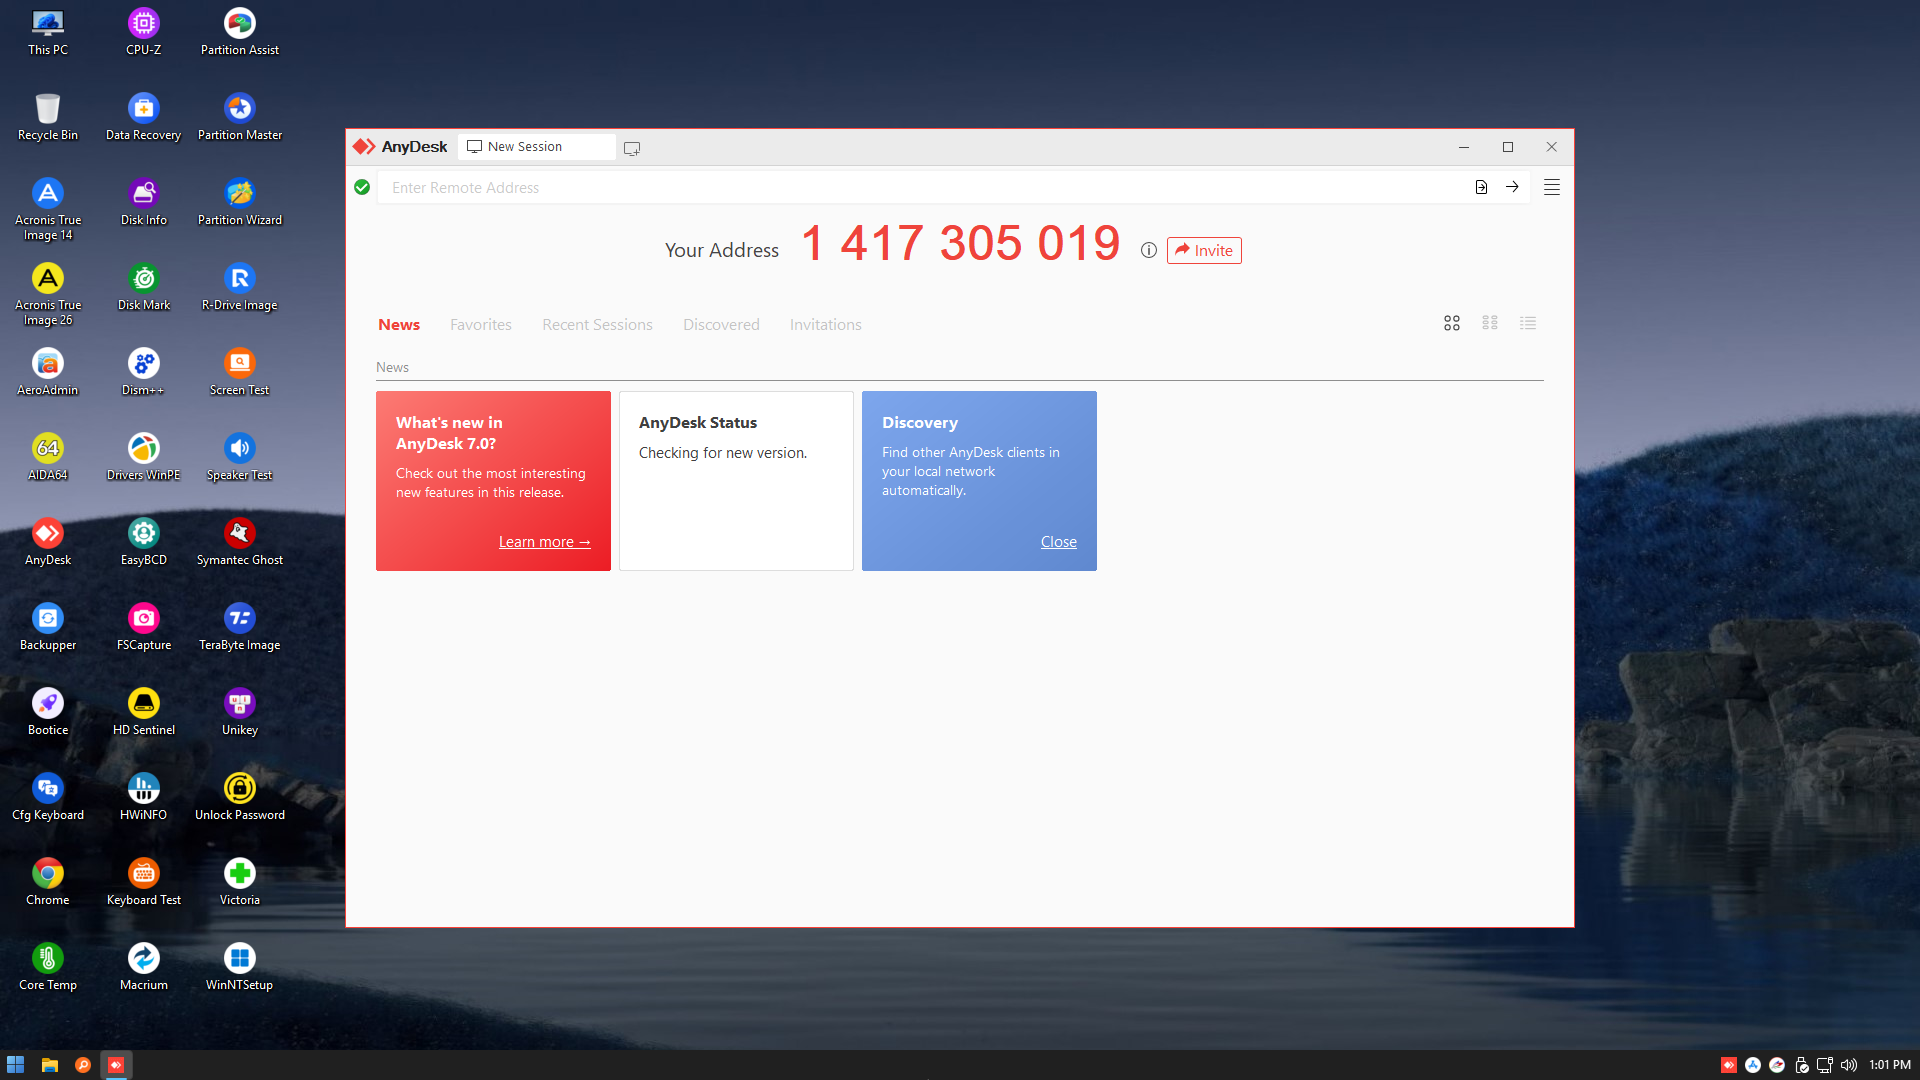Click the AnyDesk logo in title bar

click(x=400, y=147)
